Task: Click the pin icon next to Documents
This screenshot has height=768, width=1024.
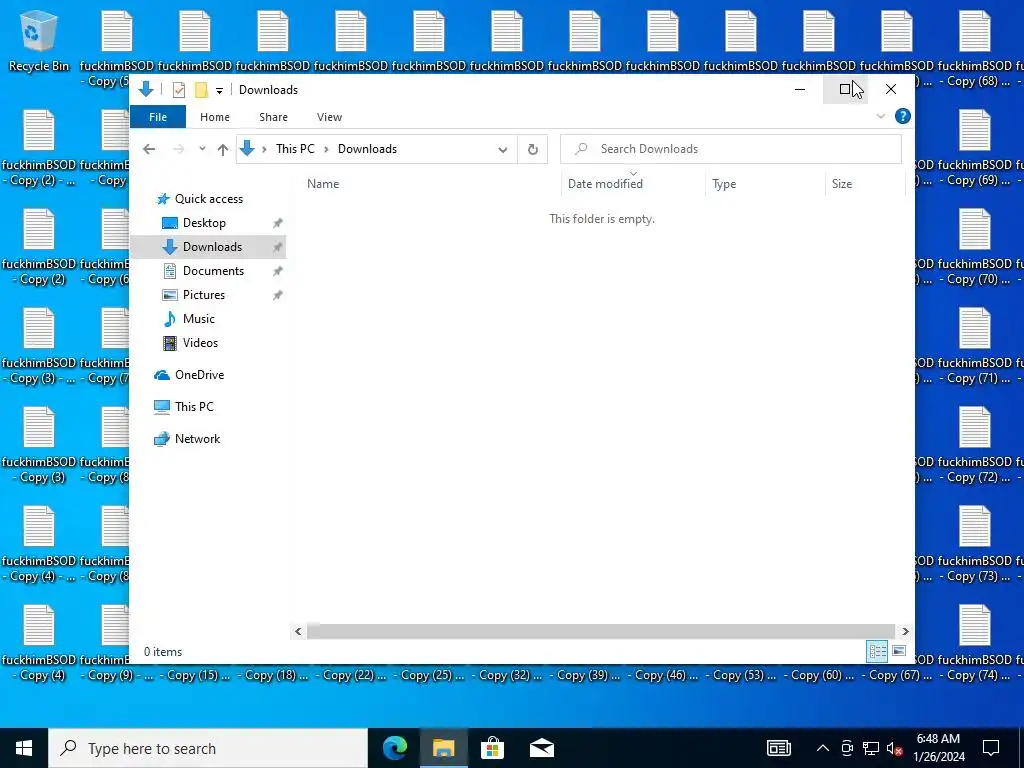Action: [x=278, y=271]
